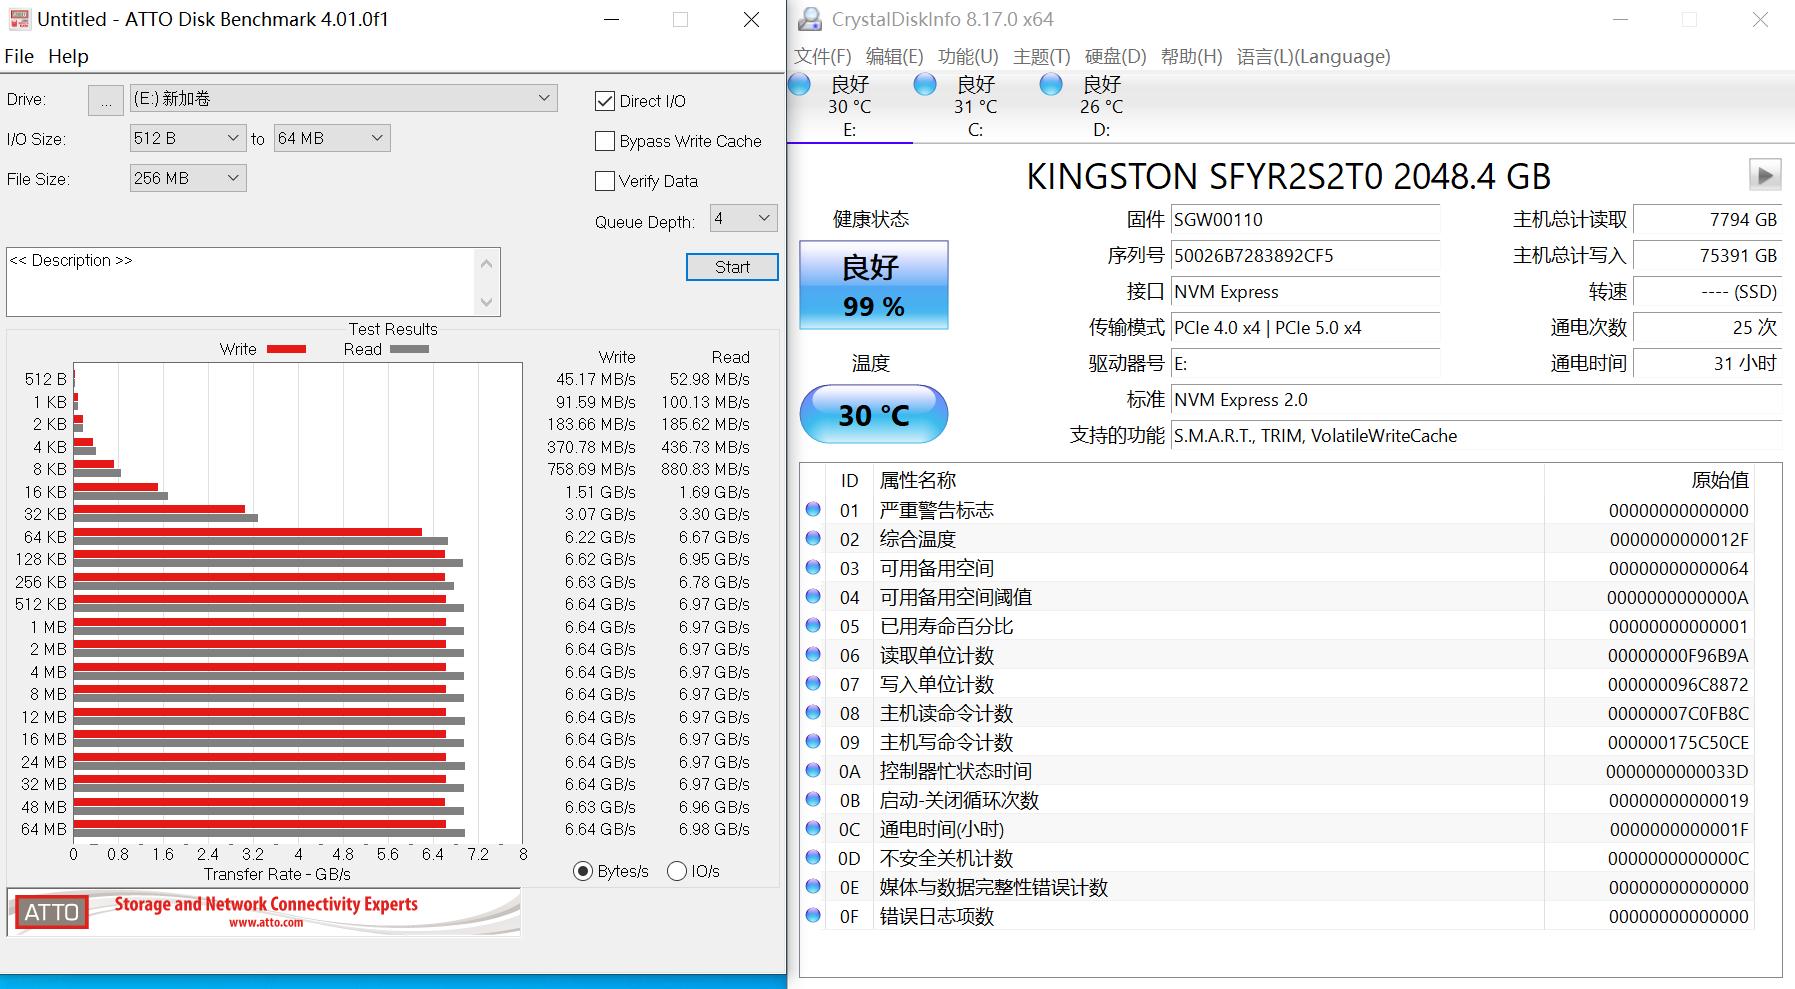This screenshot has height=989, width=1795.
Task: Click into the Description text box
Action: [x=241, y=282]
